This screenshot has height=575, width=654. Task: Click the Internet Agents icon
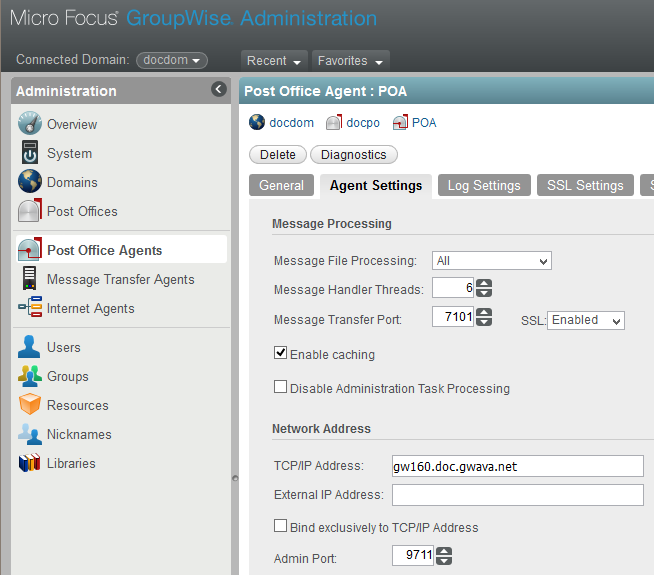click(30, 307)
